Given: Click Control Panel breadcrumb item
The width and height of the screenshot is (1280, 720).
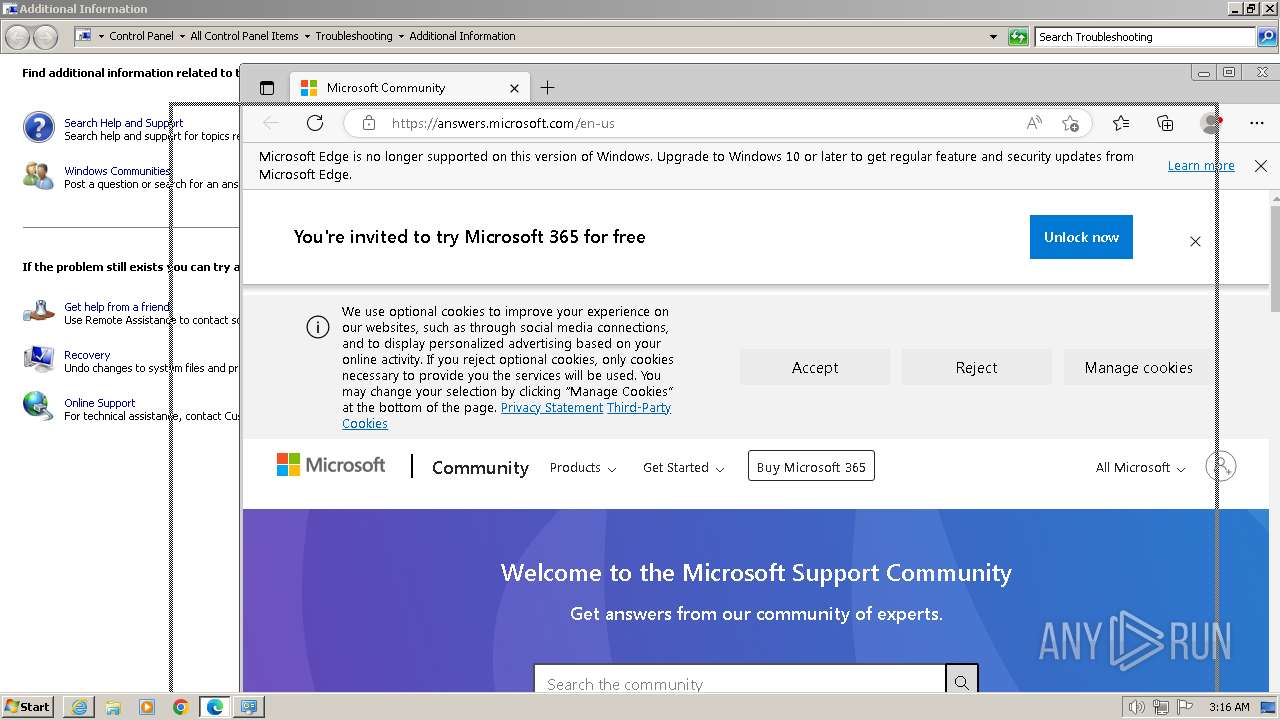Looking at the screenshot, I should (141, 37).
